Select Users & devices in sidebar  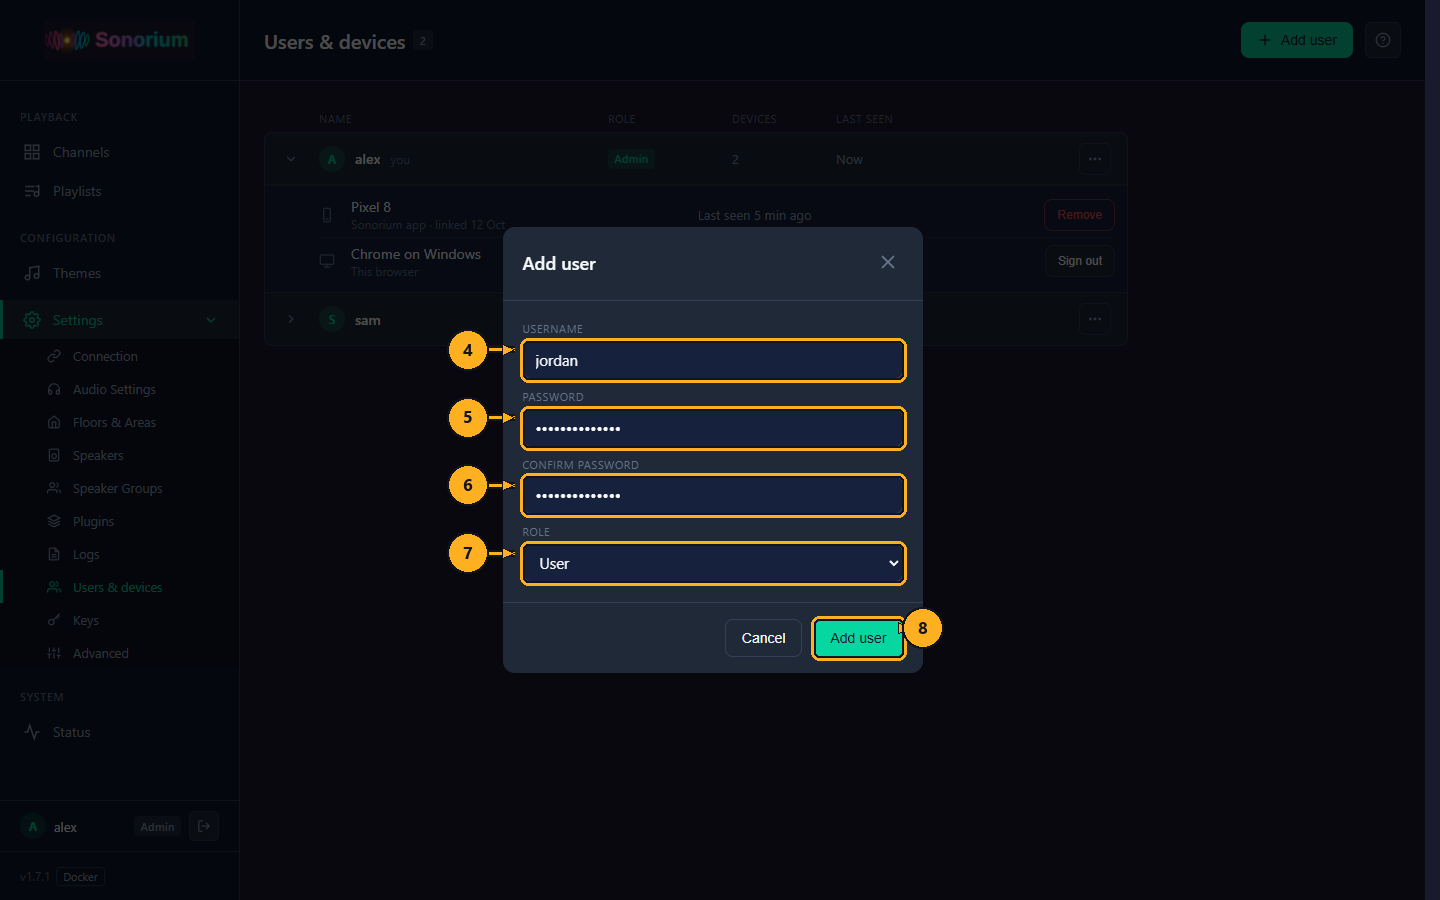click(x=119, y=587)
